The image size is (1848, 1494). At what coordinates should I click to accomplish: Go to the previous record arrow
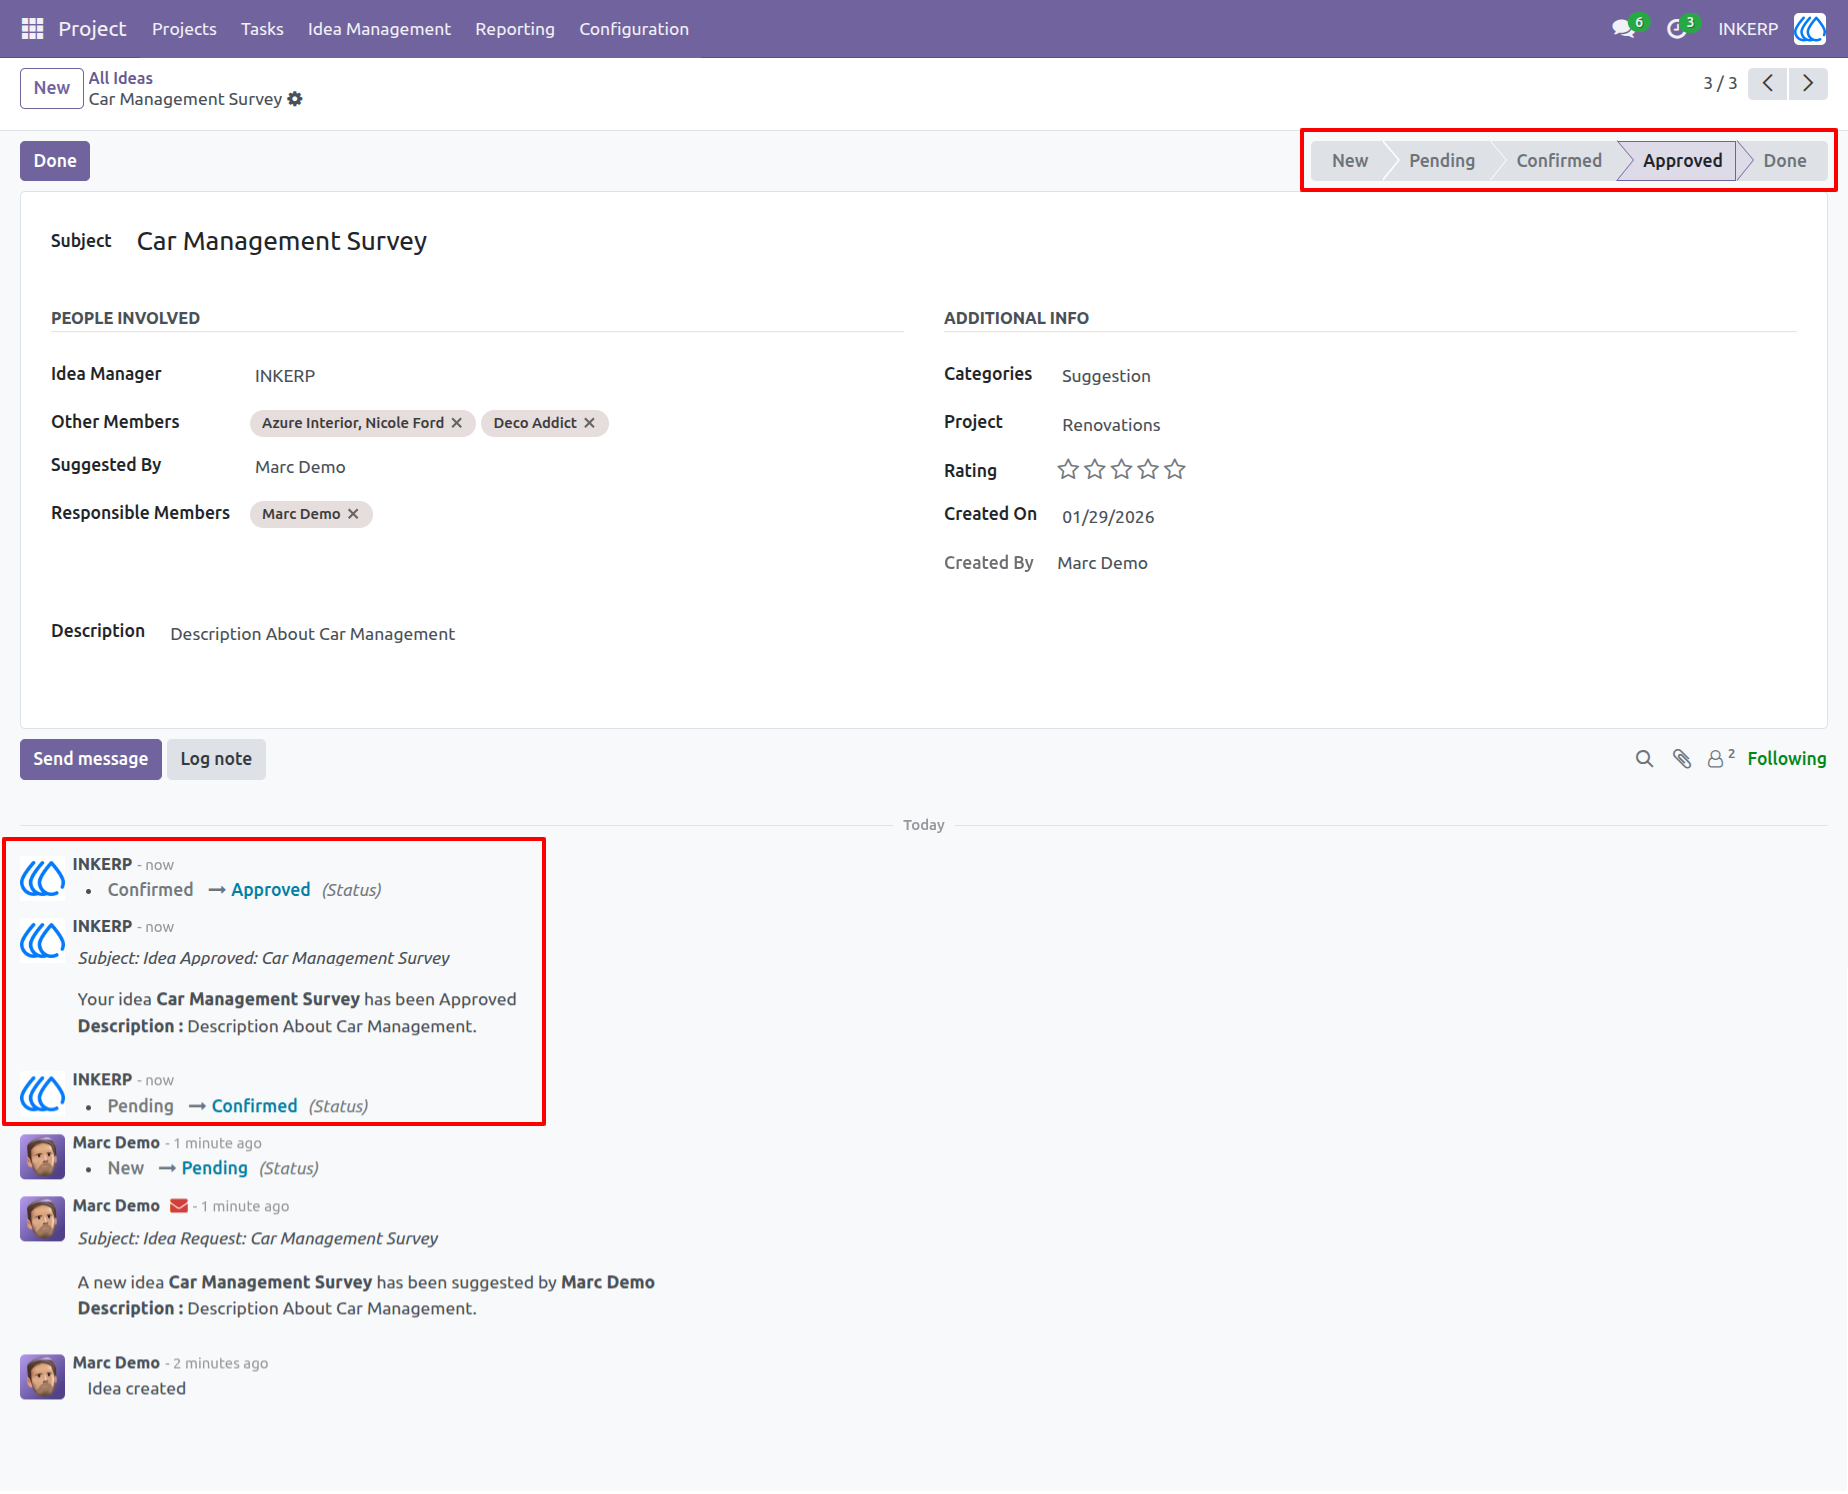pos(1768,83)
